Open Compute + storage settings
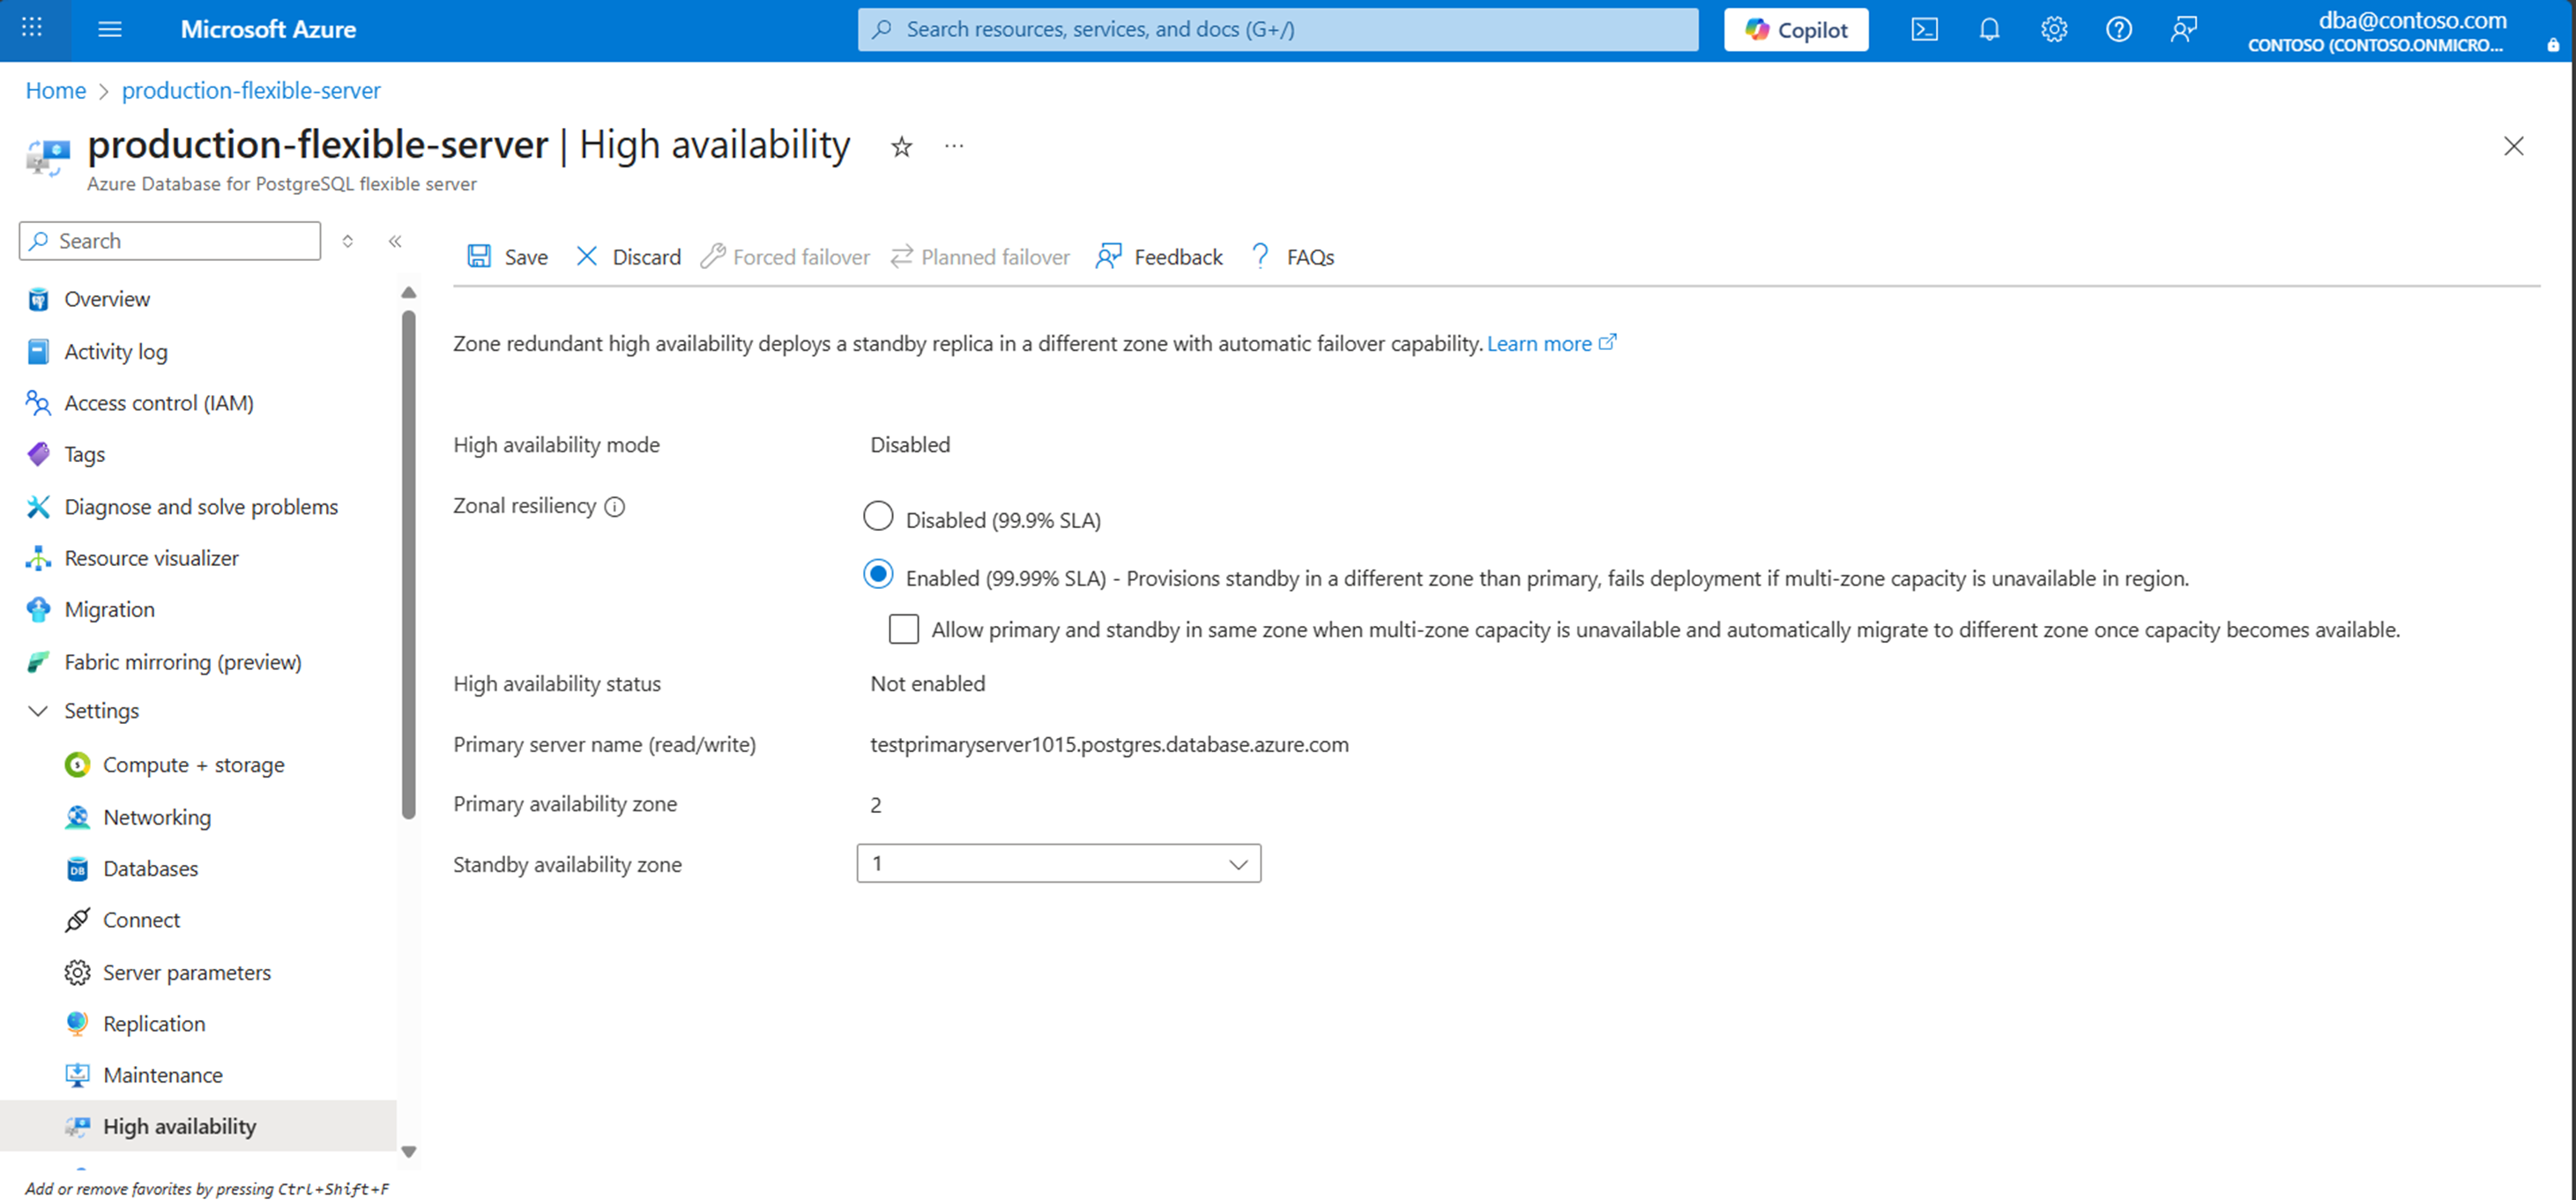2576x1200 pixels. point(193,765)
